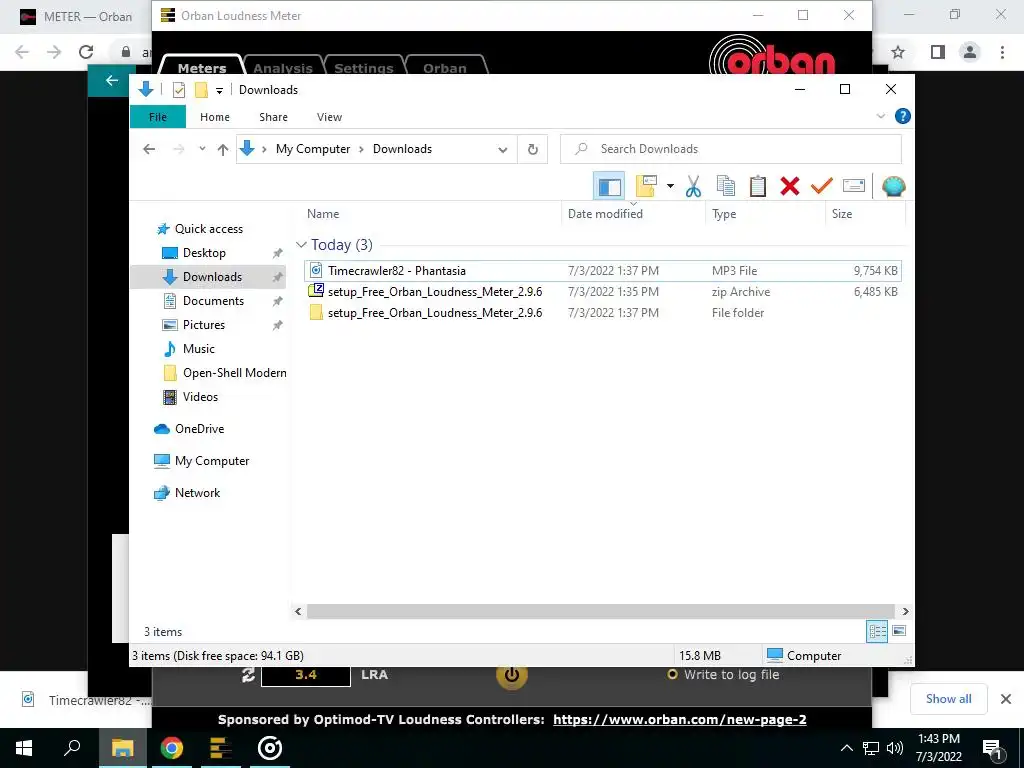Go back in File Explorer
Screen dimensions: 1024x768
click(x=149, y=149)
